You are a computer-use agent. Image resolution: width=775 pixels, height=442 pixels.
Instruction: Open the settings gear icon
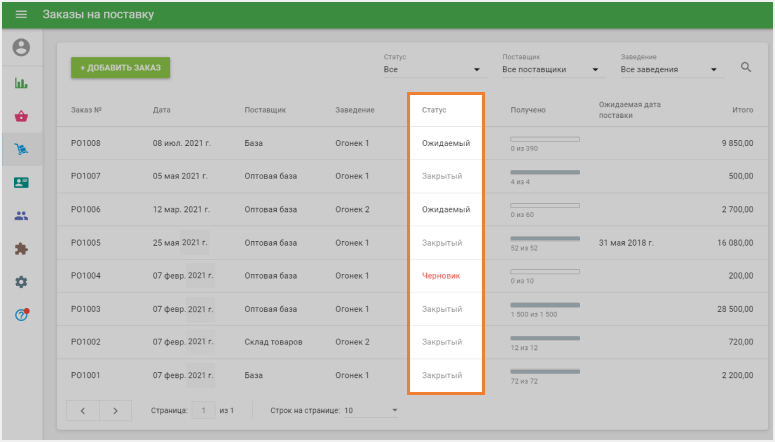tap(21, 282)
